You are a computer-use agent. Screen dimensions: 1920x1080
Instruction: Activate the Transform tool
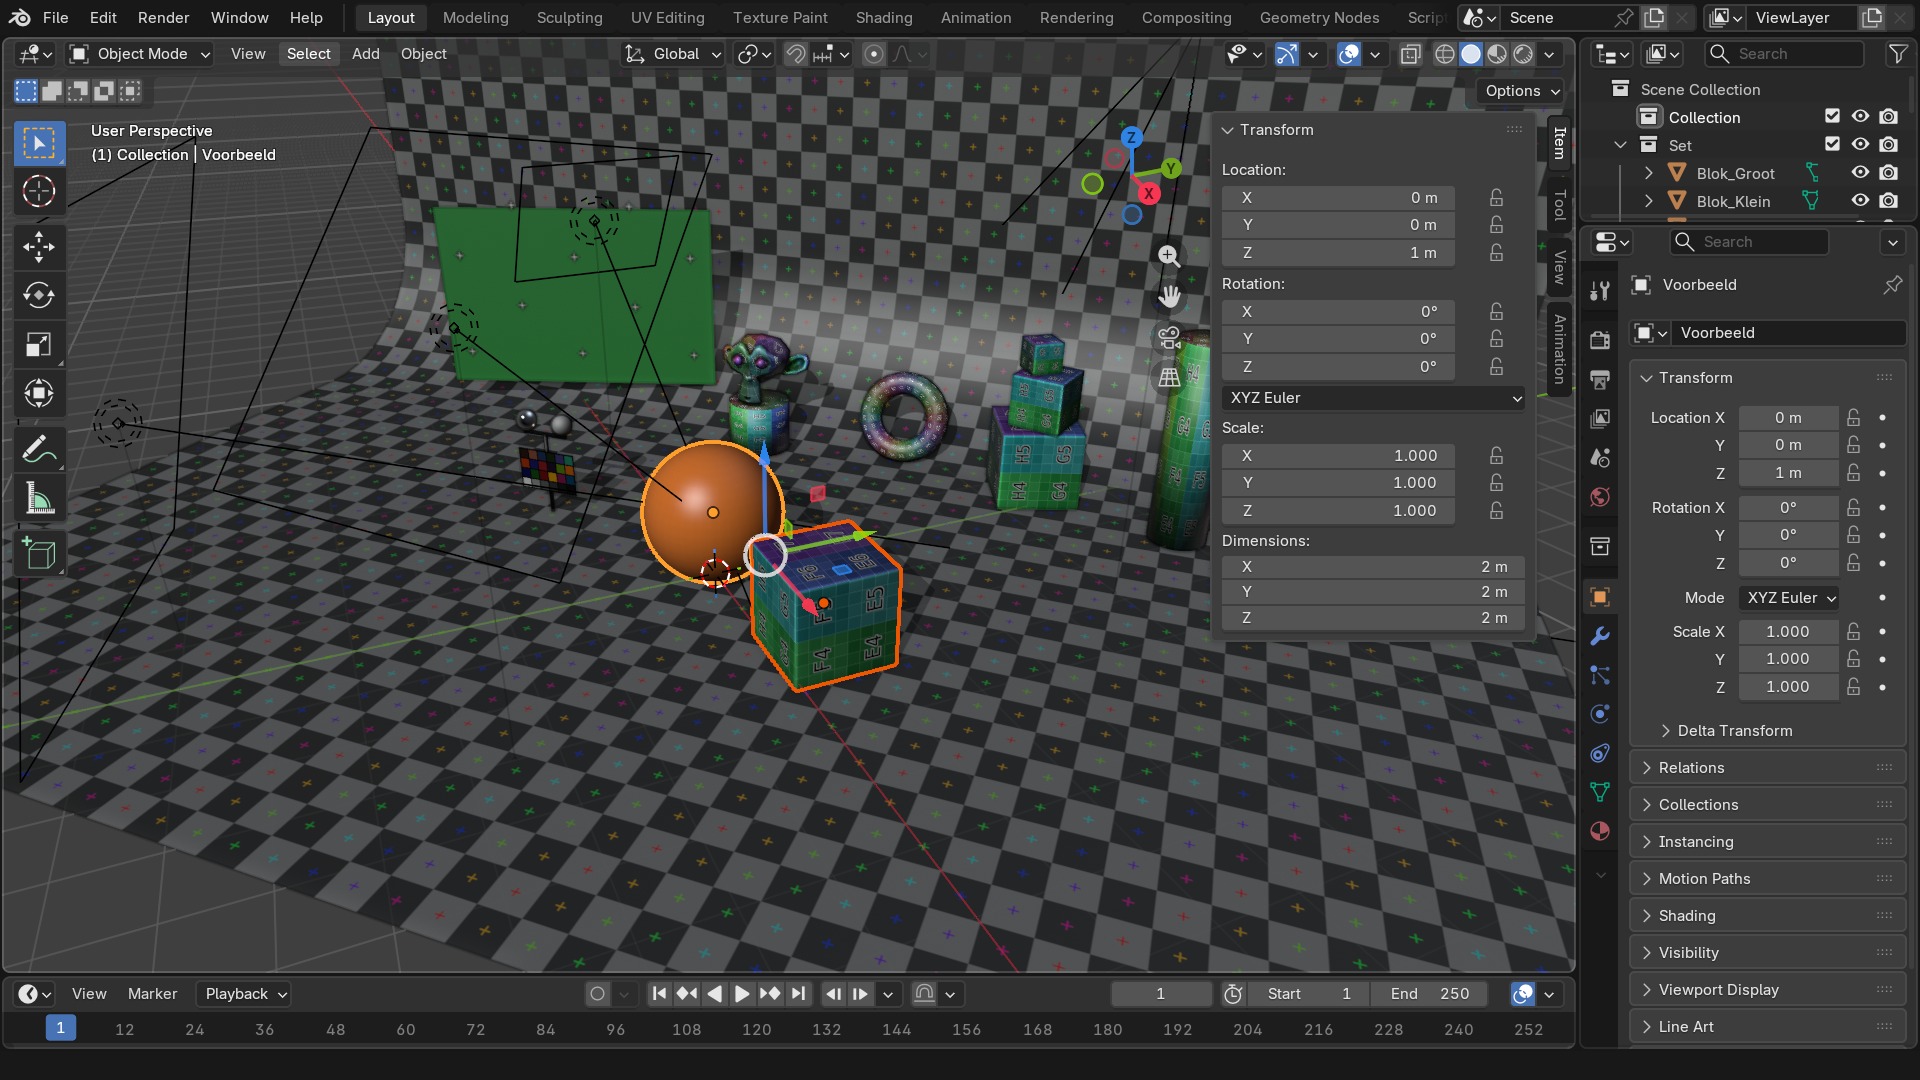click(x=39, y=394)
